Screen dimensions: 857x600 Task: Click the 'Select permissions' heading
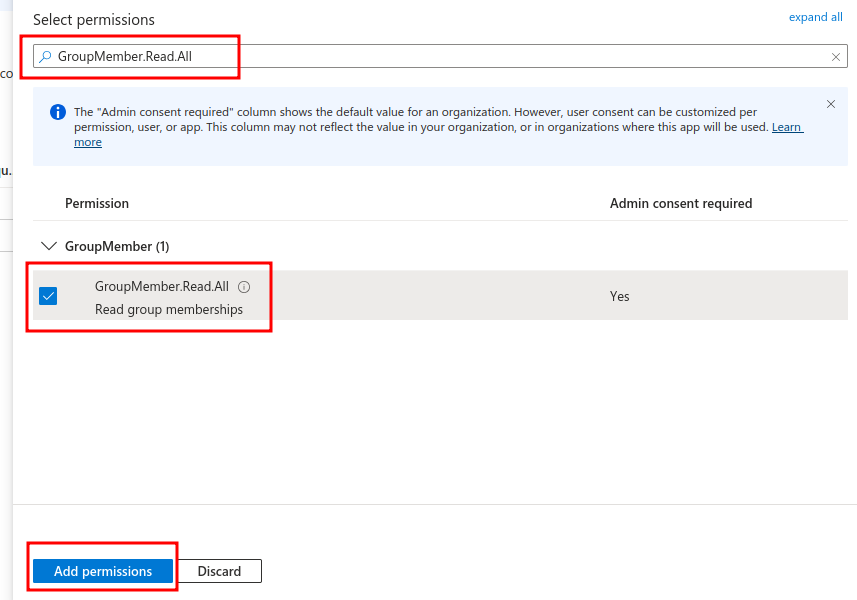(x=94, y=20)
